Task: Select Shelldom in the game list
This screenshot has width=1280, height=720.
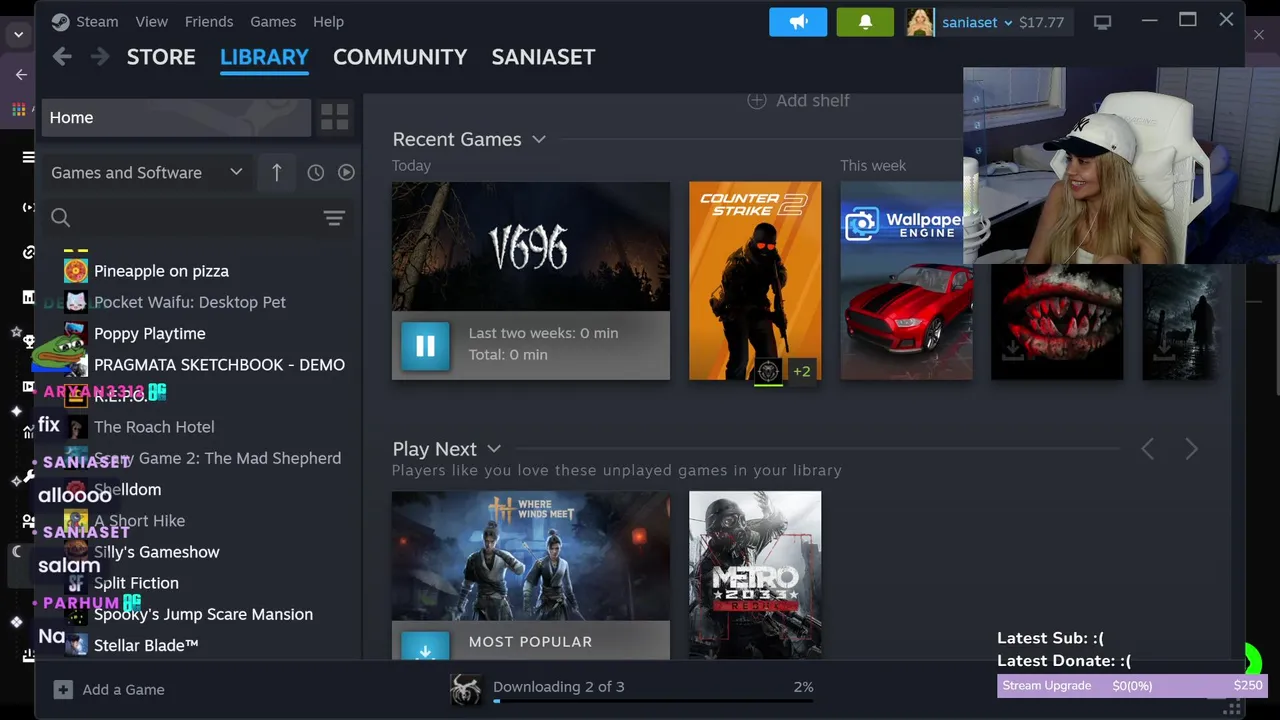Action: click(x=127, y=489)
